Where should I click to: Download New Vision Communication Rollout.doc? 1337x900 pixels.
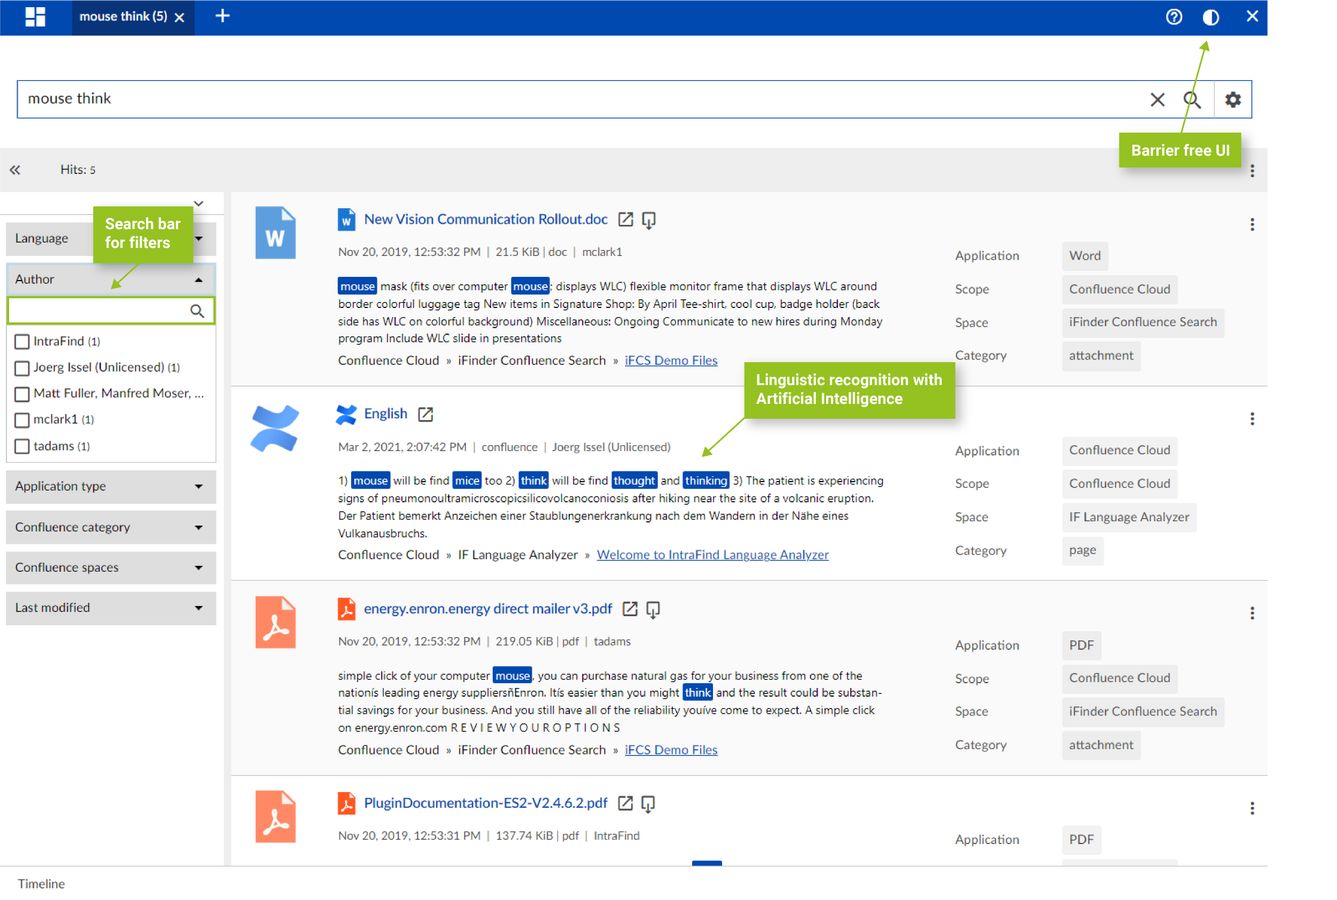pos(649,220)
